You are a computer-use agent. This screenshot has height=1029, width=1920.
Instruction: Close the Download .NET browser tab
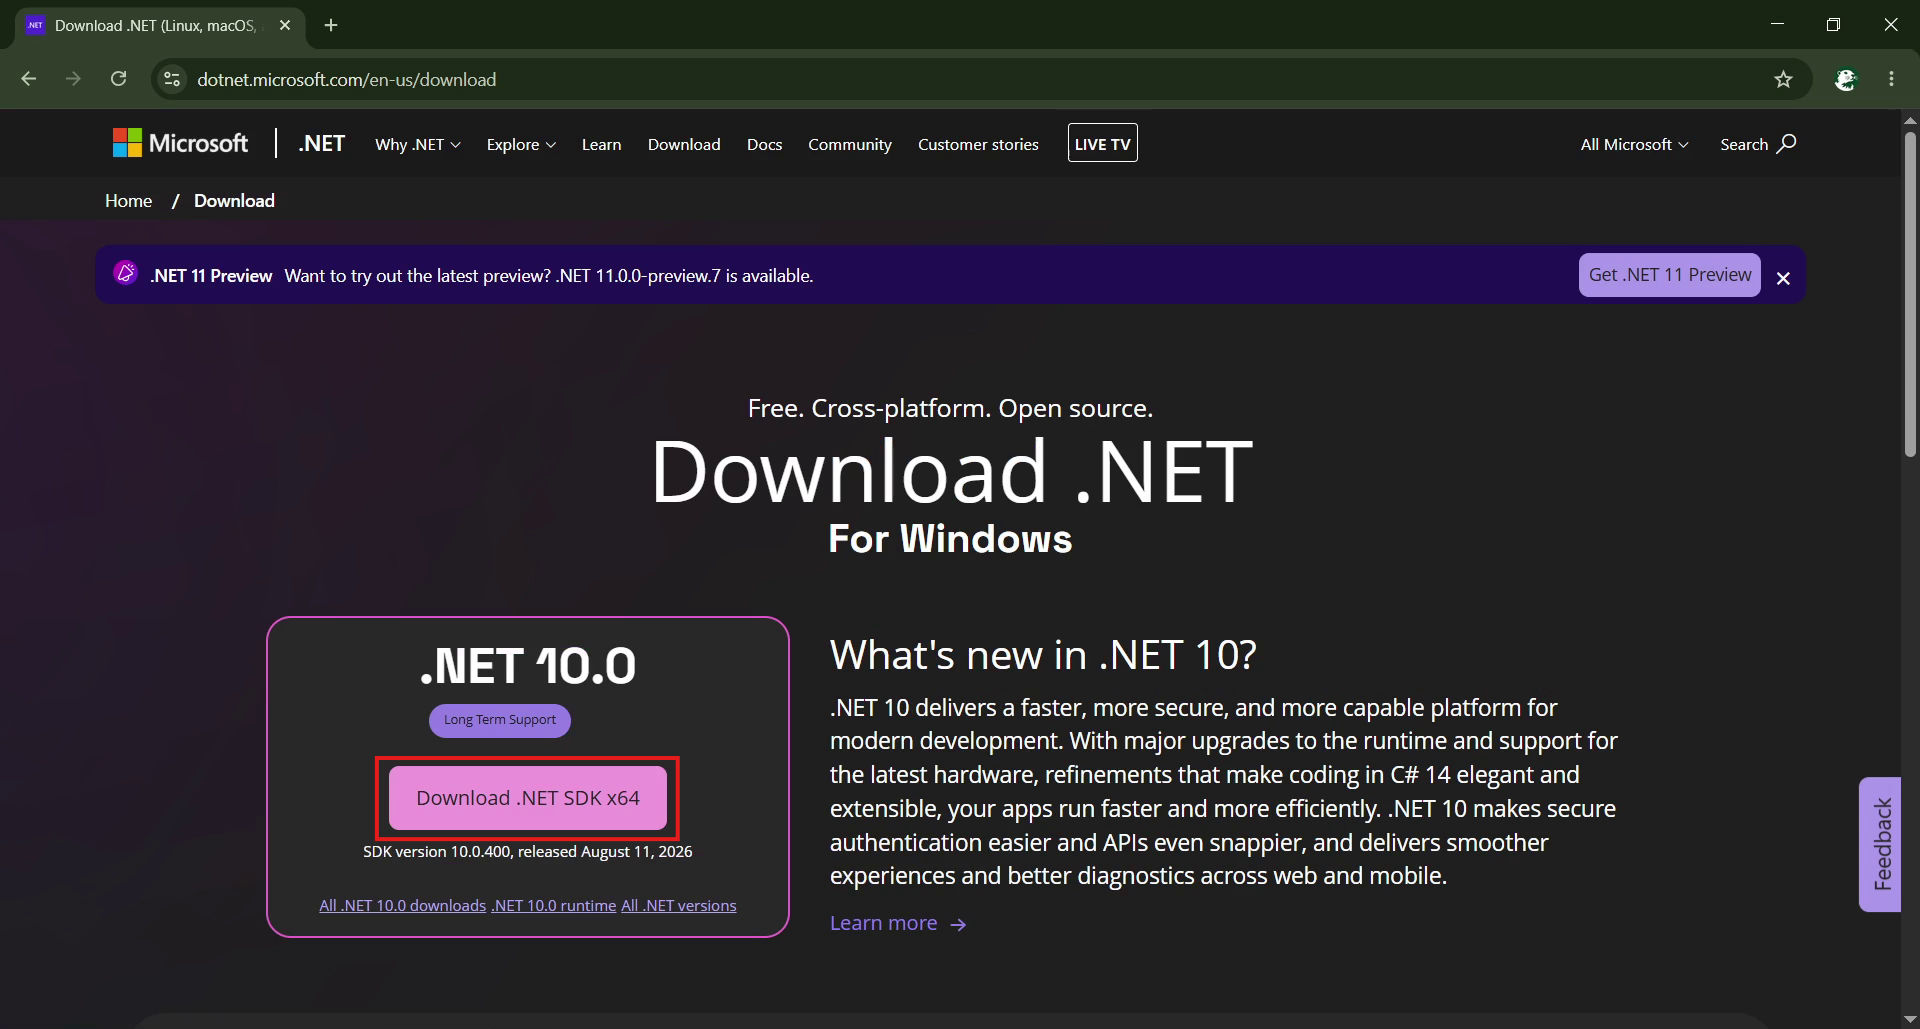285,25
